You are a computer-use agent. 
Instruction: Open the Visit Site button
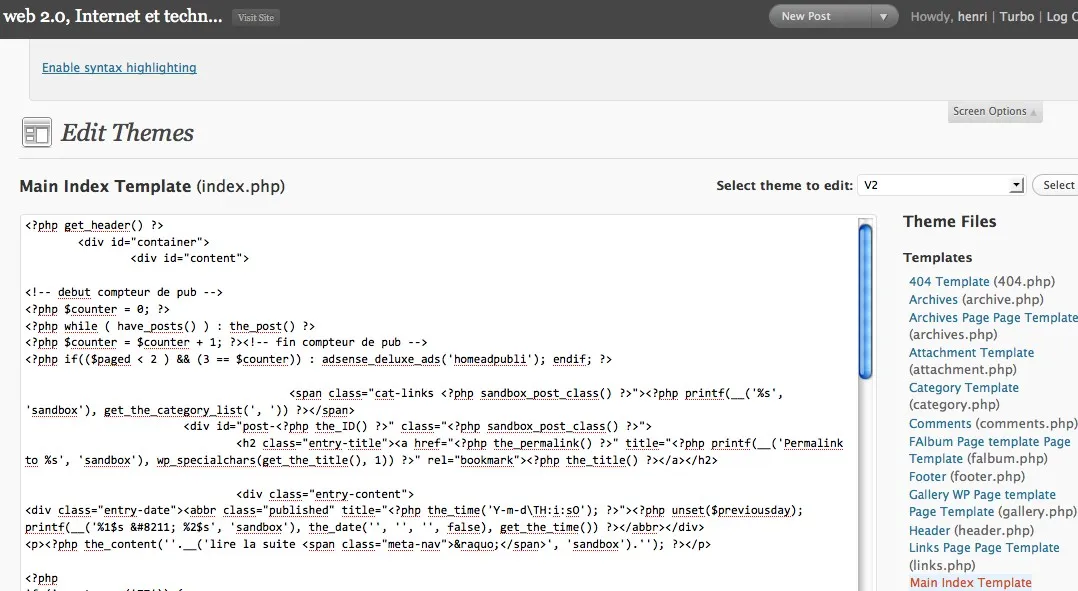pyautogui.click(x=256, y=18)
